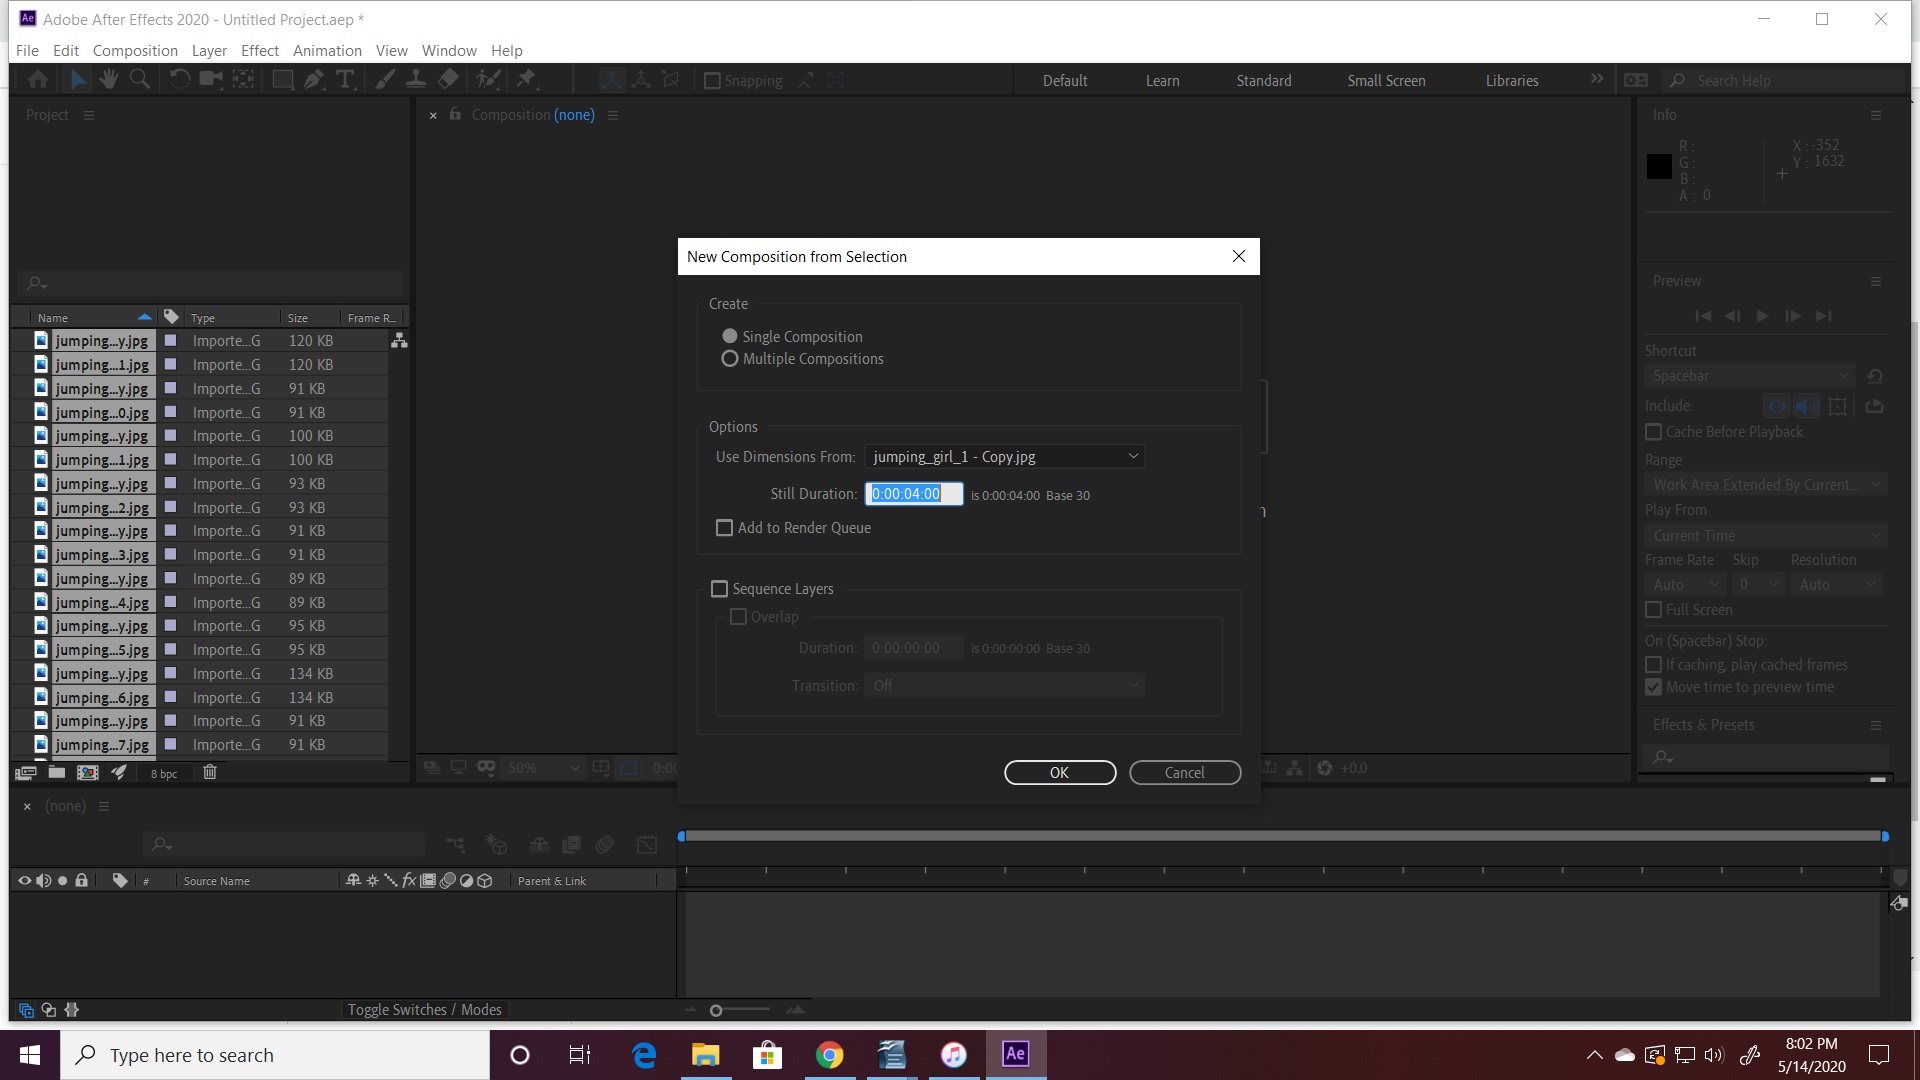This screenshot has width=1920, height=1080.
Task: Click inside the Still Duration field
Action: pyautogui.click(x=913, y=493)
